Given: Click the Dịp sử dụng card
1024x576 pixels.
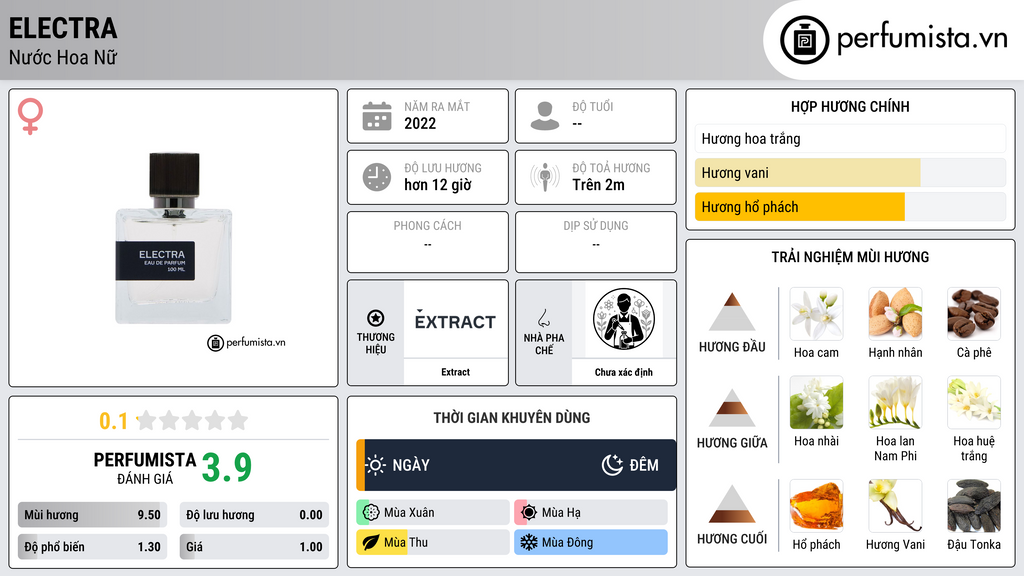Looking at the screenshot, I should (x=596, y=242).
